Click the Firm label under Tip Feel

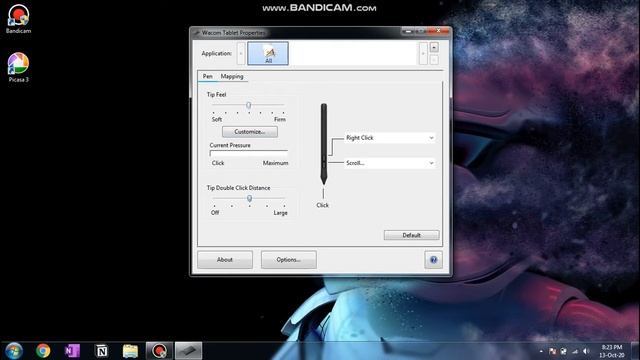(x=280, y=119)
